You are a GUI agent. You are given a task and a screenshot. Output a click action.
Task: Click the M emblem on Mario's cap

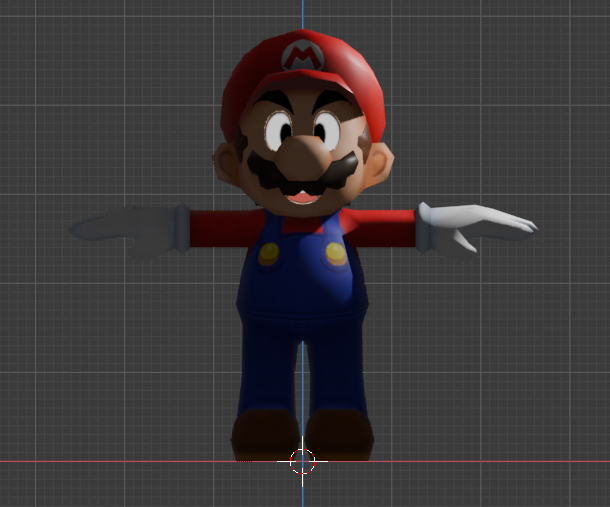point(303,57)
